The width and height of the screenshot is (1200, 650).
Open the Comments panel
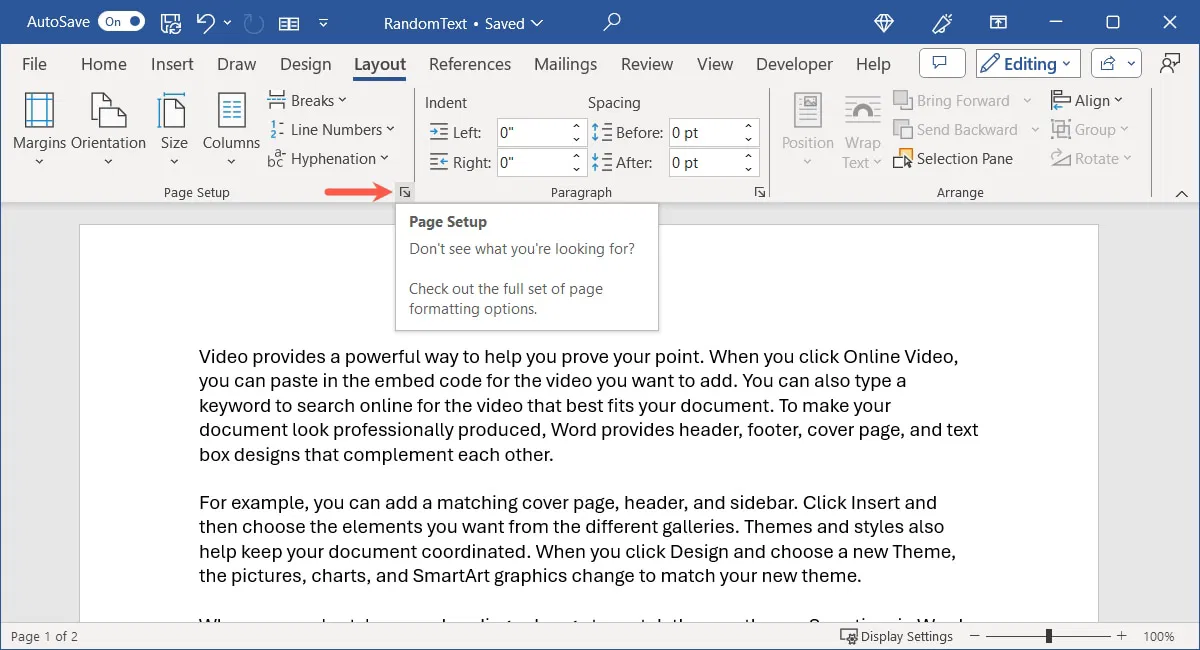941,62
